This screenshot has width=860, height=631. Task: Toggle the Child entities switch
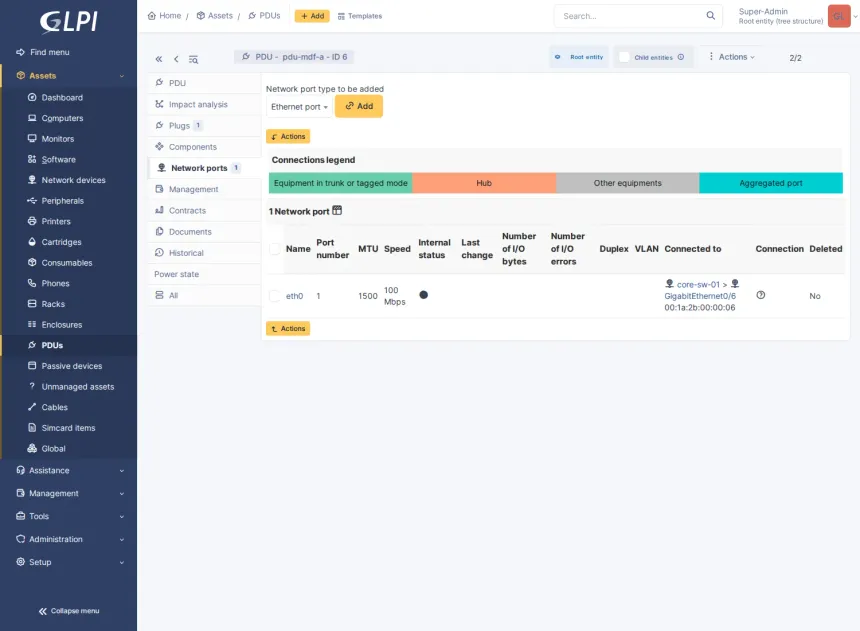tap(624, 57)
